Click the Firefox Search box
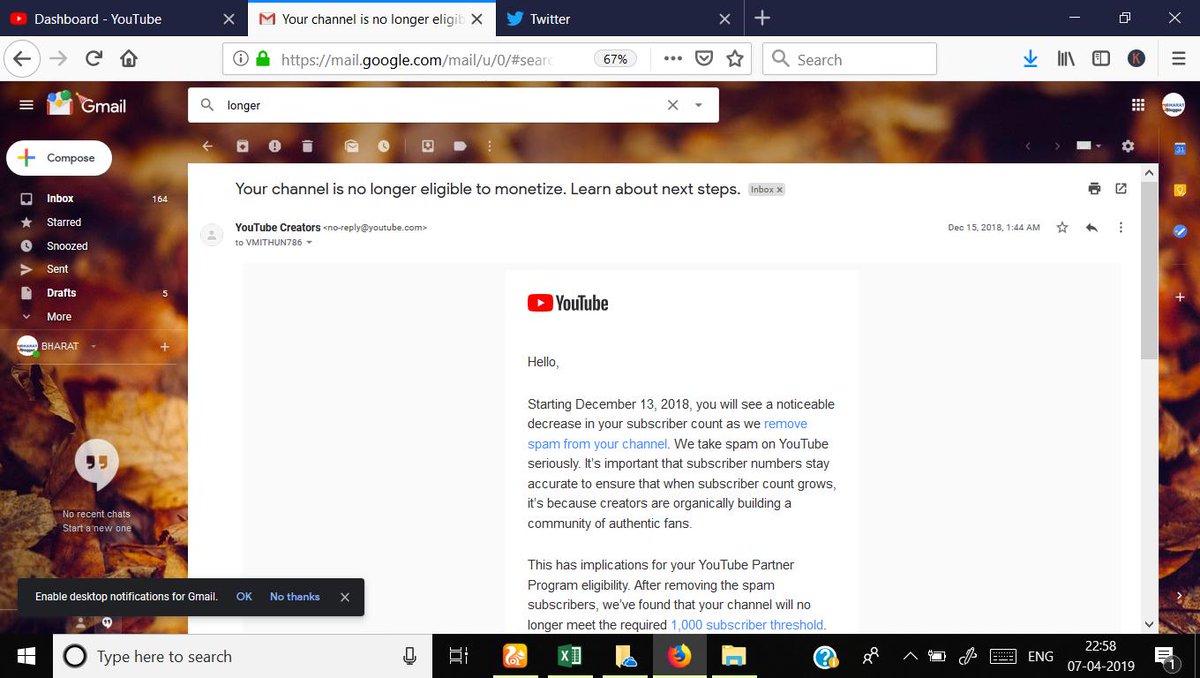The height and width of the screenshot is (678, 1200). (x=850, y=59)
